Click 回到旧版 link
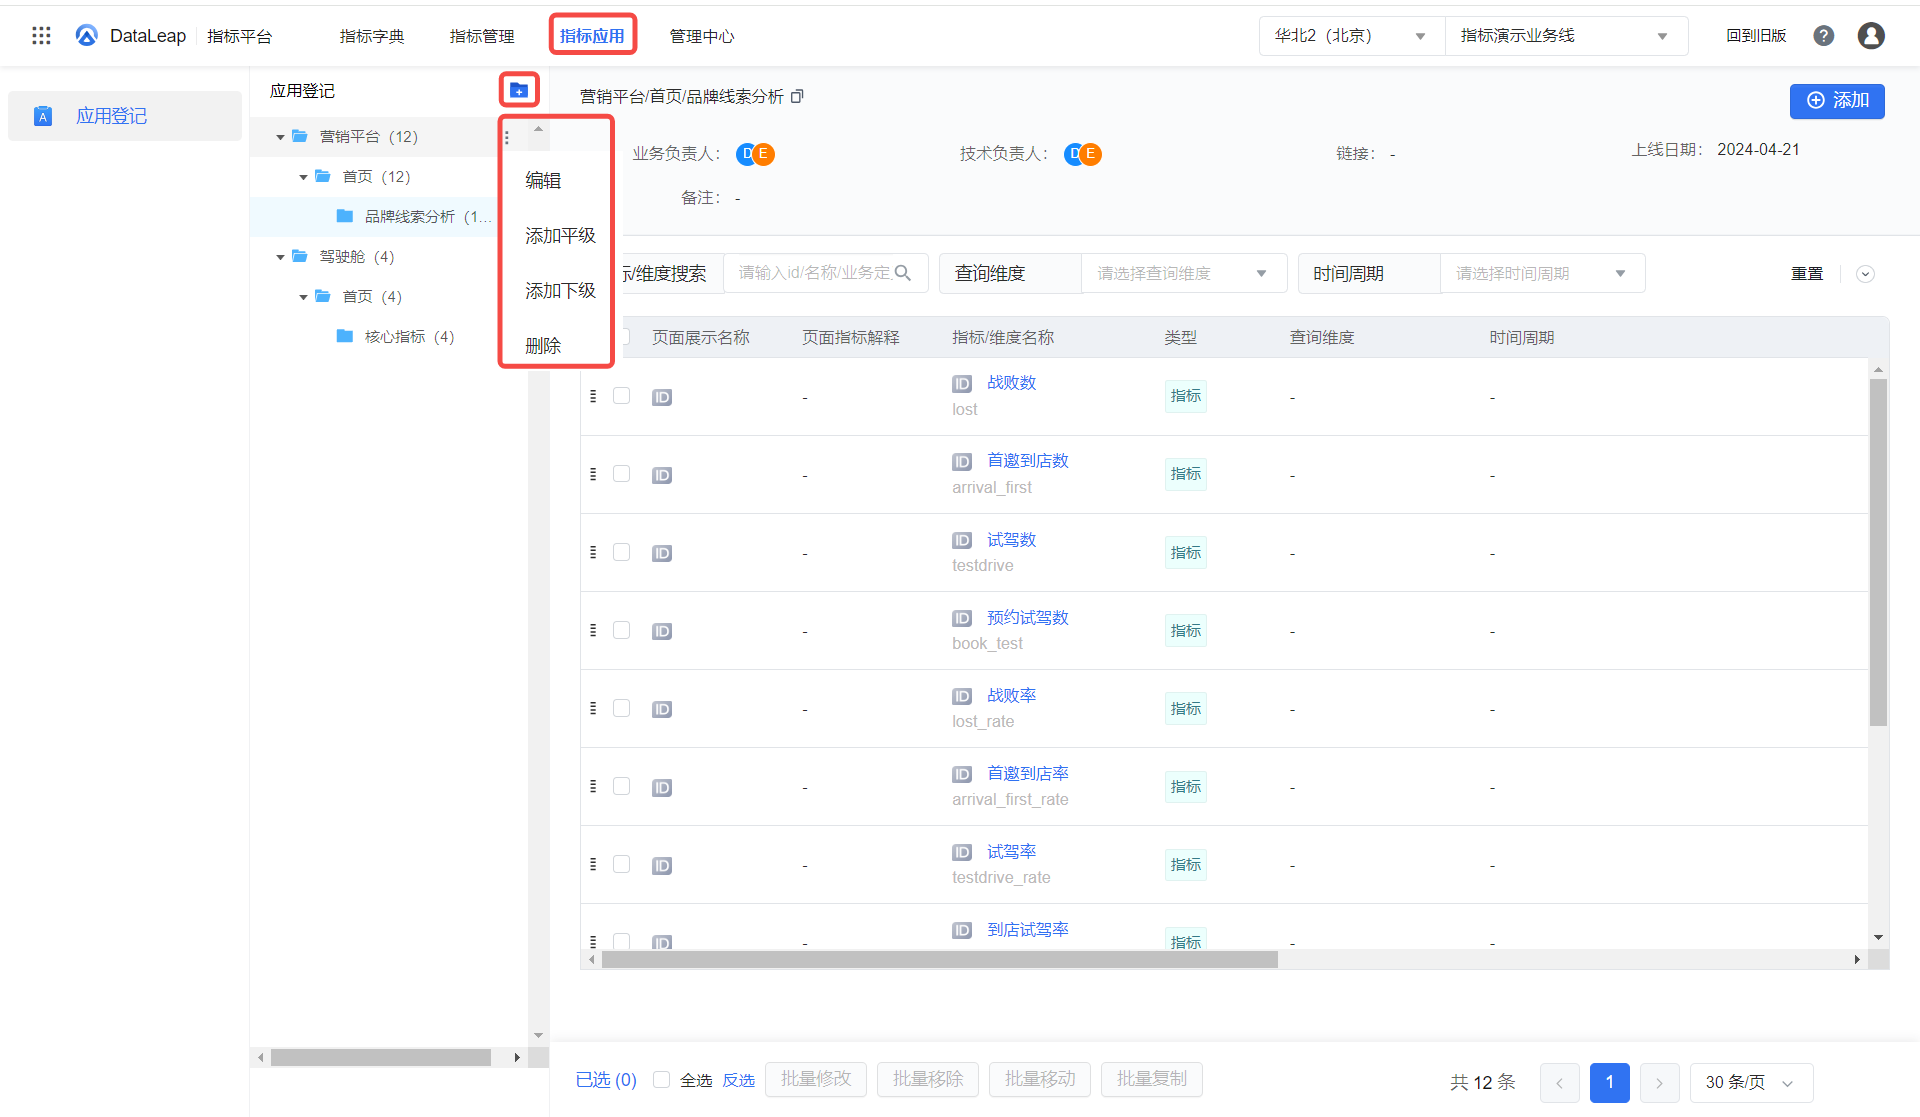Viewport: 1920px width, 1117px height. point(1756,36)
